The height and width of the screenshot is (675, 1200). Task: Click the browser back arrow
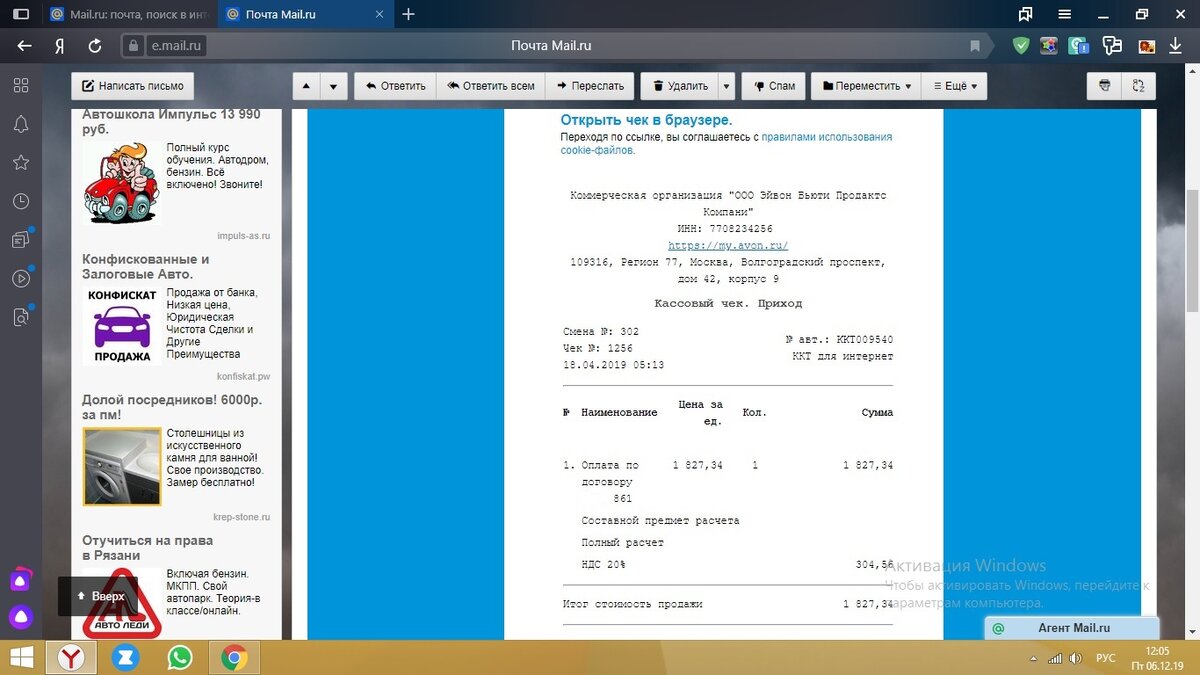tap(25, 45)
